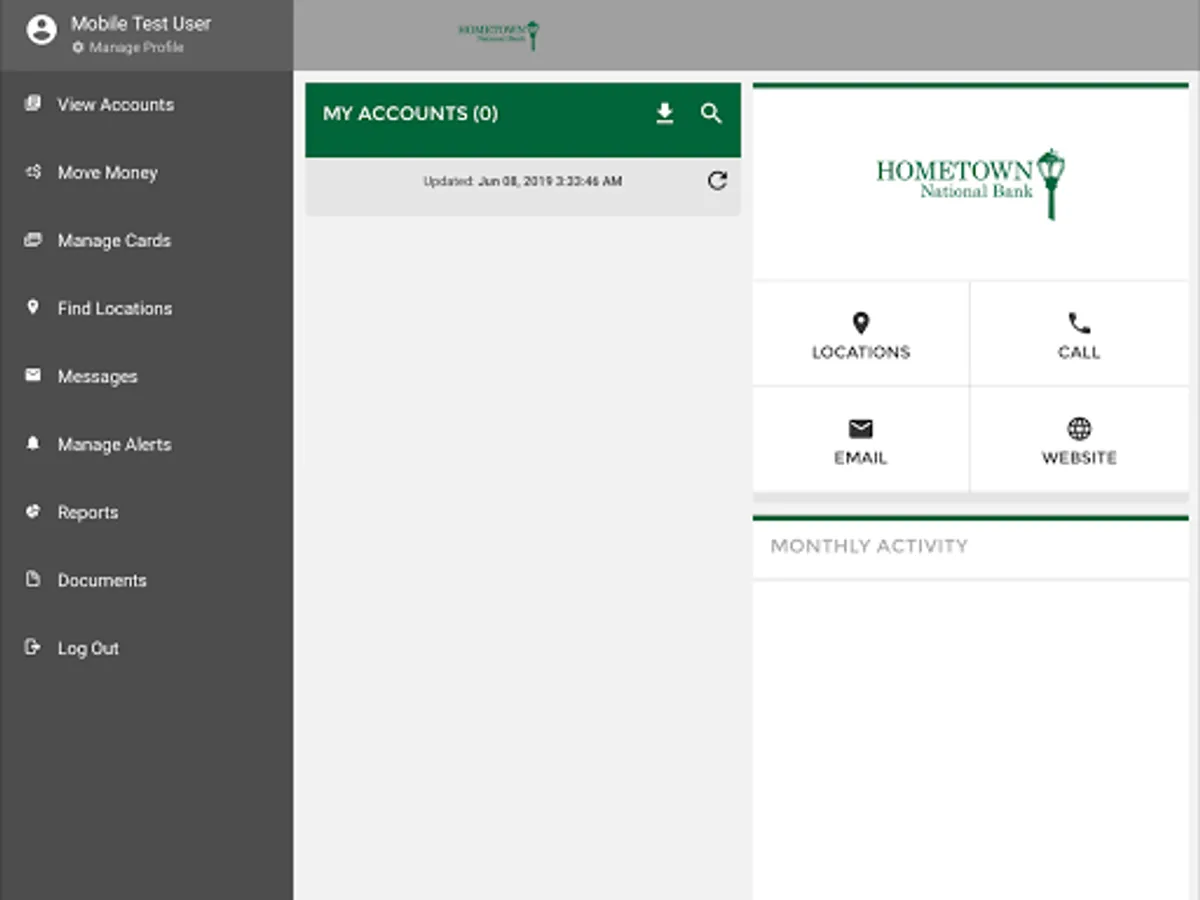Image resolution: width=1200 pixels, height=900 pixels.
Task: Click the Updated Jun 08, 2019 timestamp text
Action: [x=523, y=182]
